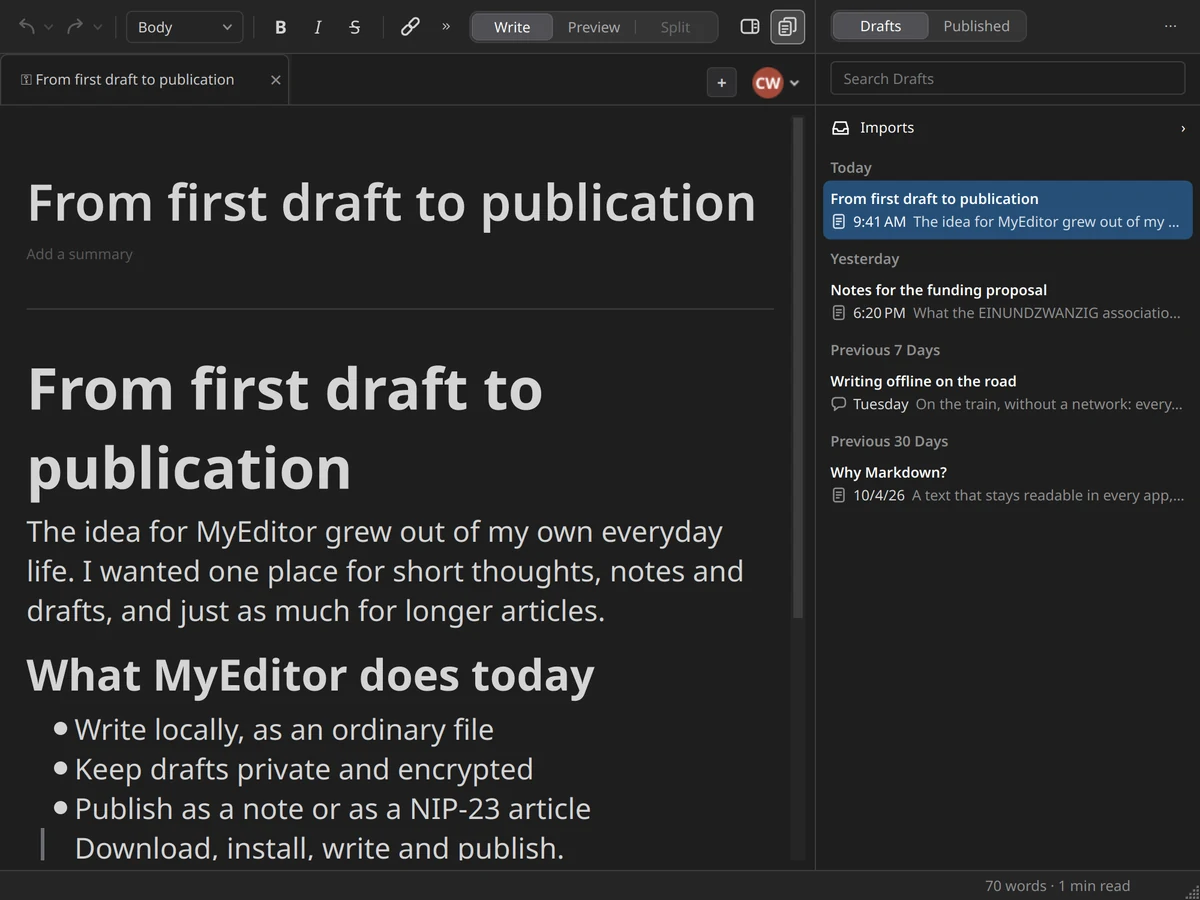Click the window resize grip in corner
Image resolution: width=1200 pixels, height=900 pixels.
pyautogui.click(x=1191, y=891)
